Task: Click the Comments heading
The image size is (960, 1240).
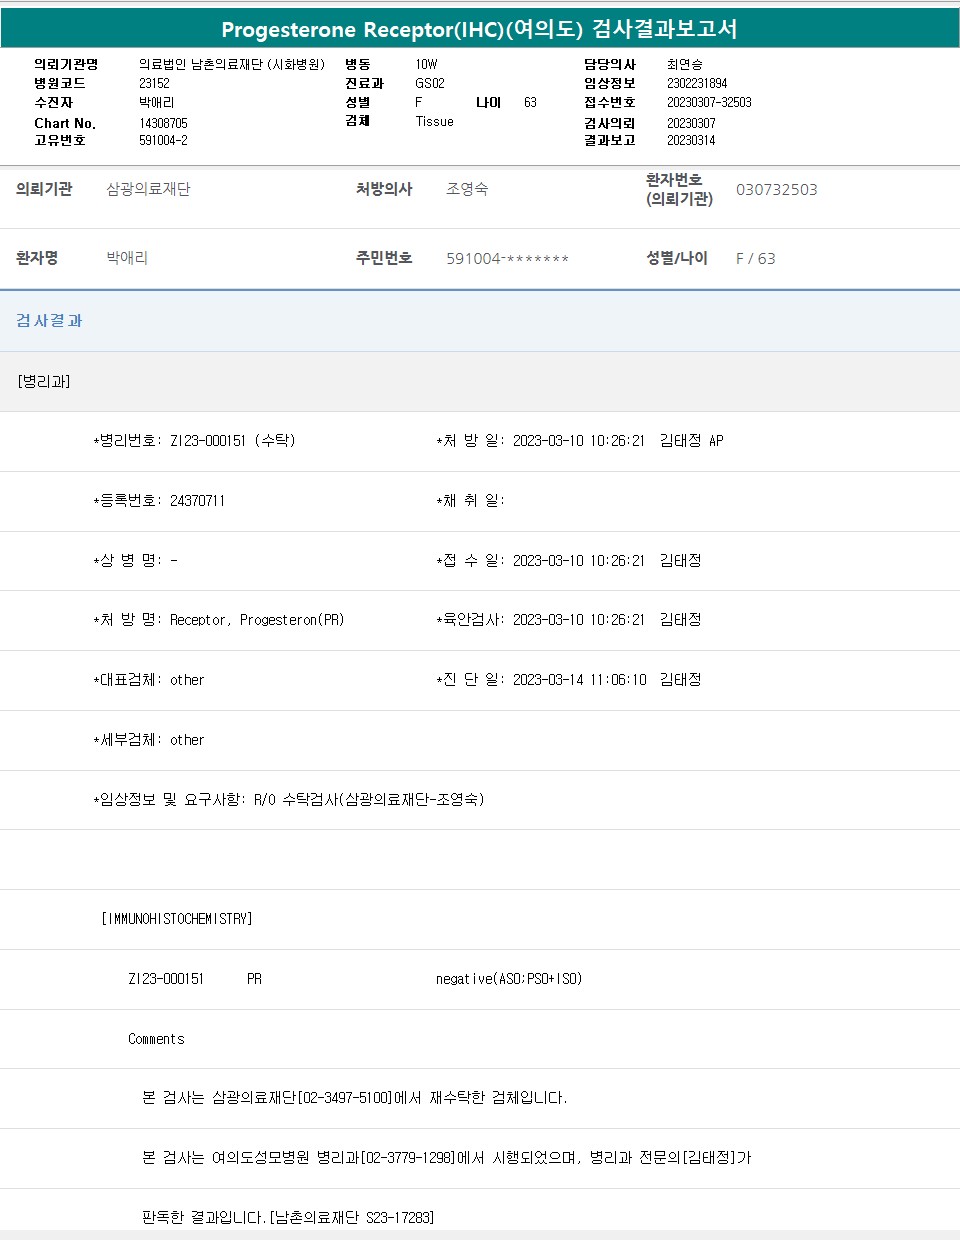Action: [156, 1039]
